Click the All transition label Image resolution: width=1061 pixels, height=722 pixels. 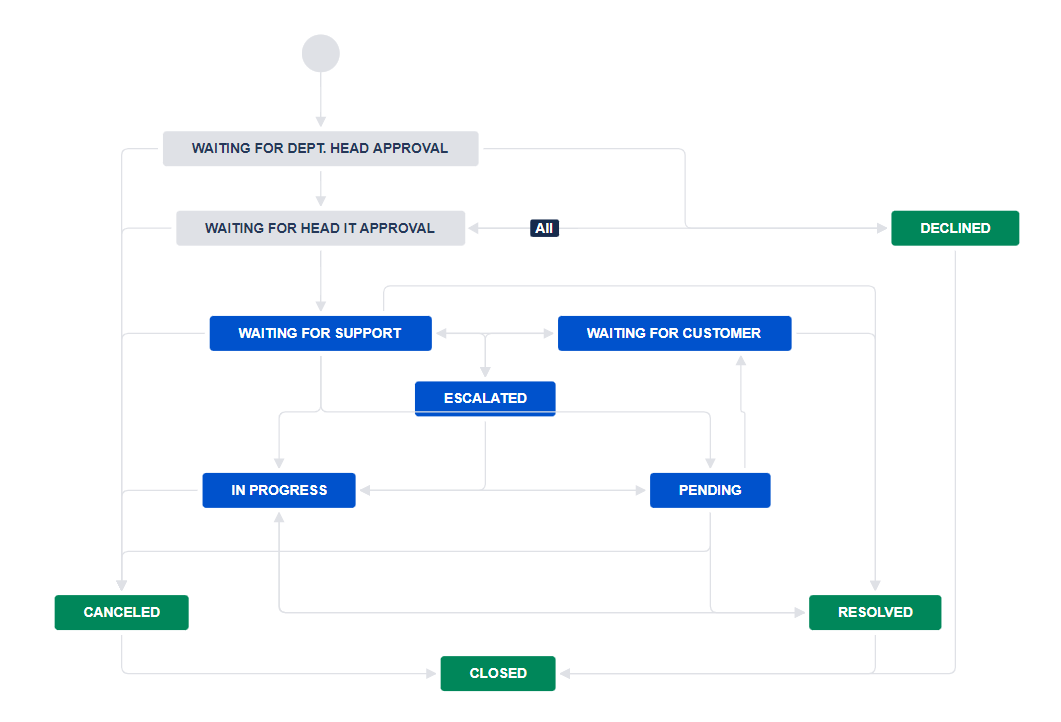pyautogui.click(x=544, y=228)
